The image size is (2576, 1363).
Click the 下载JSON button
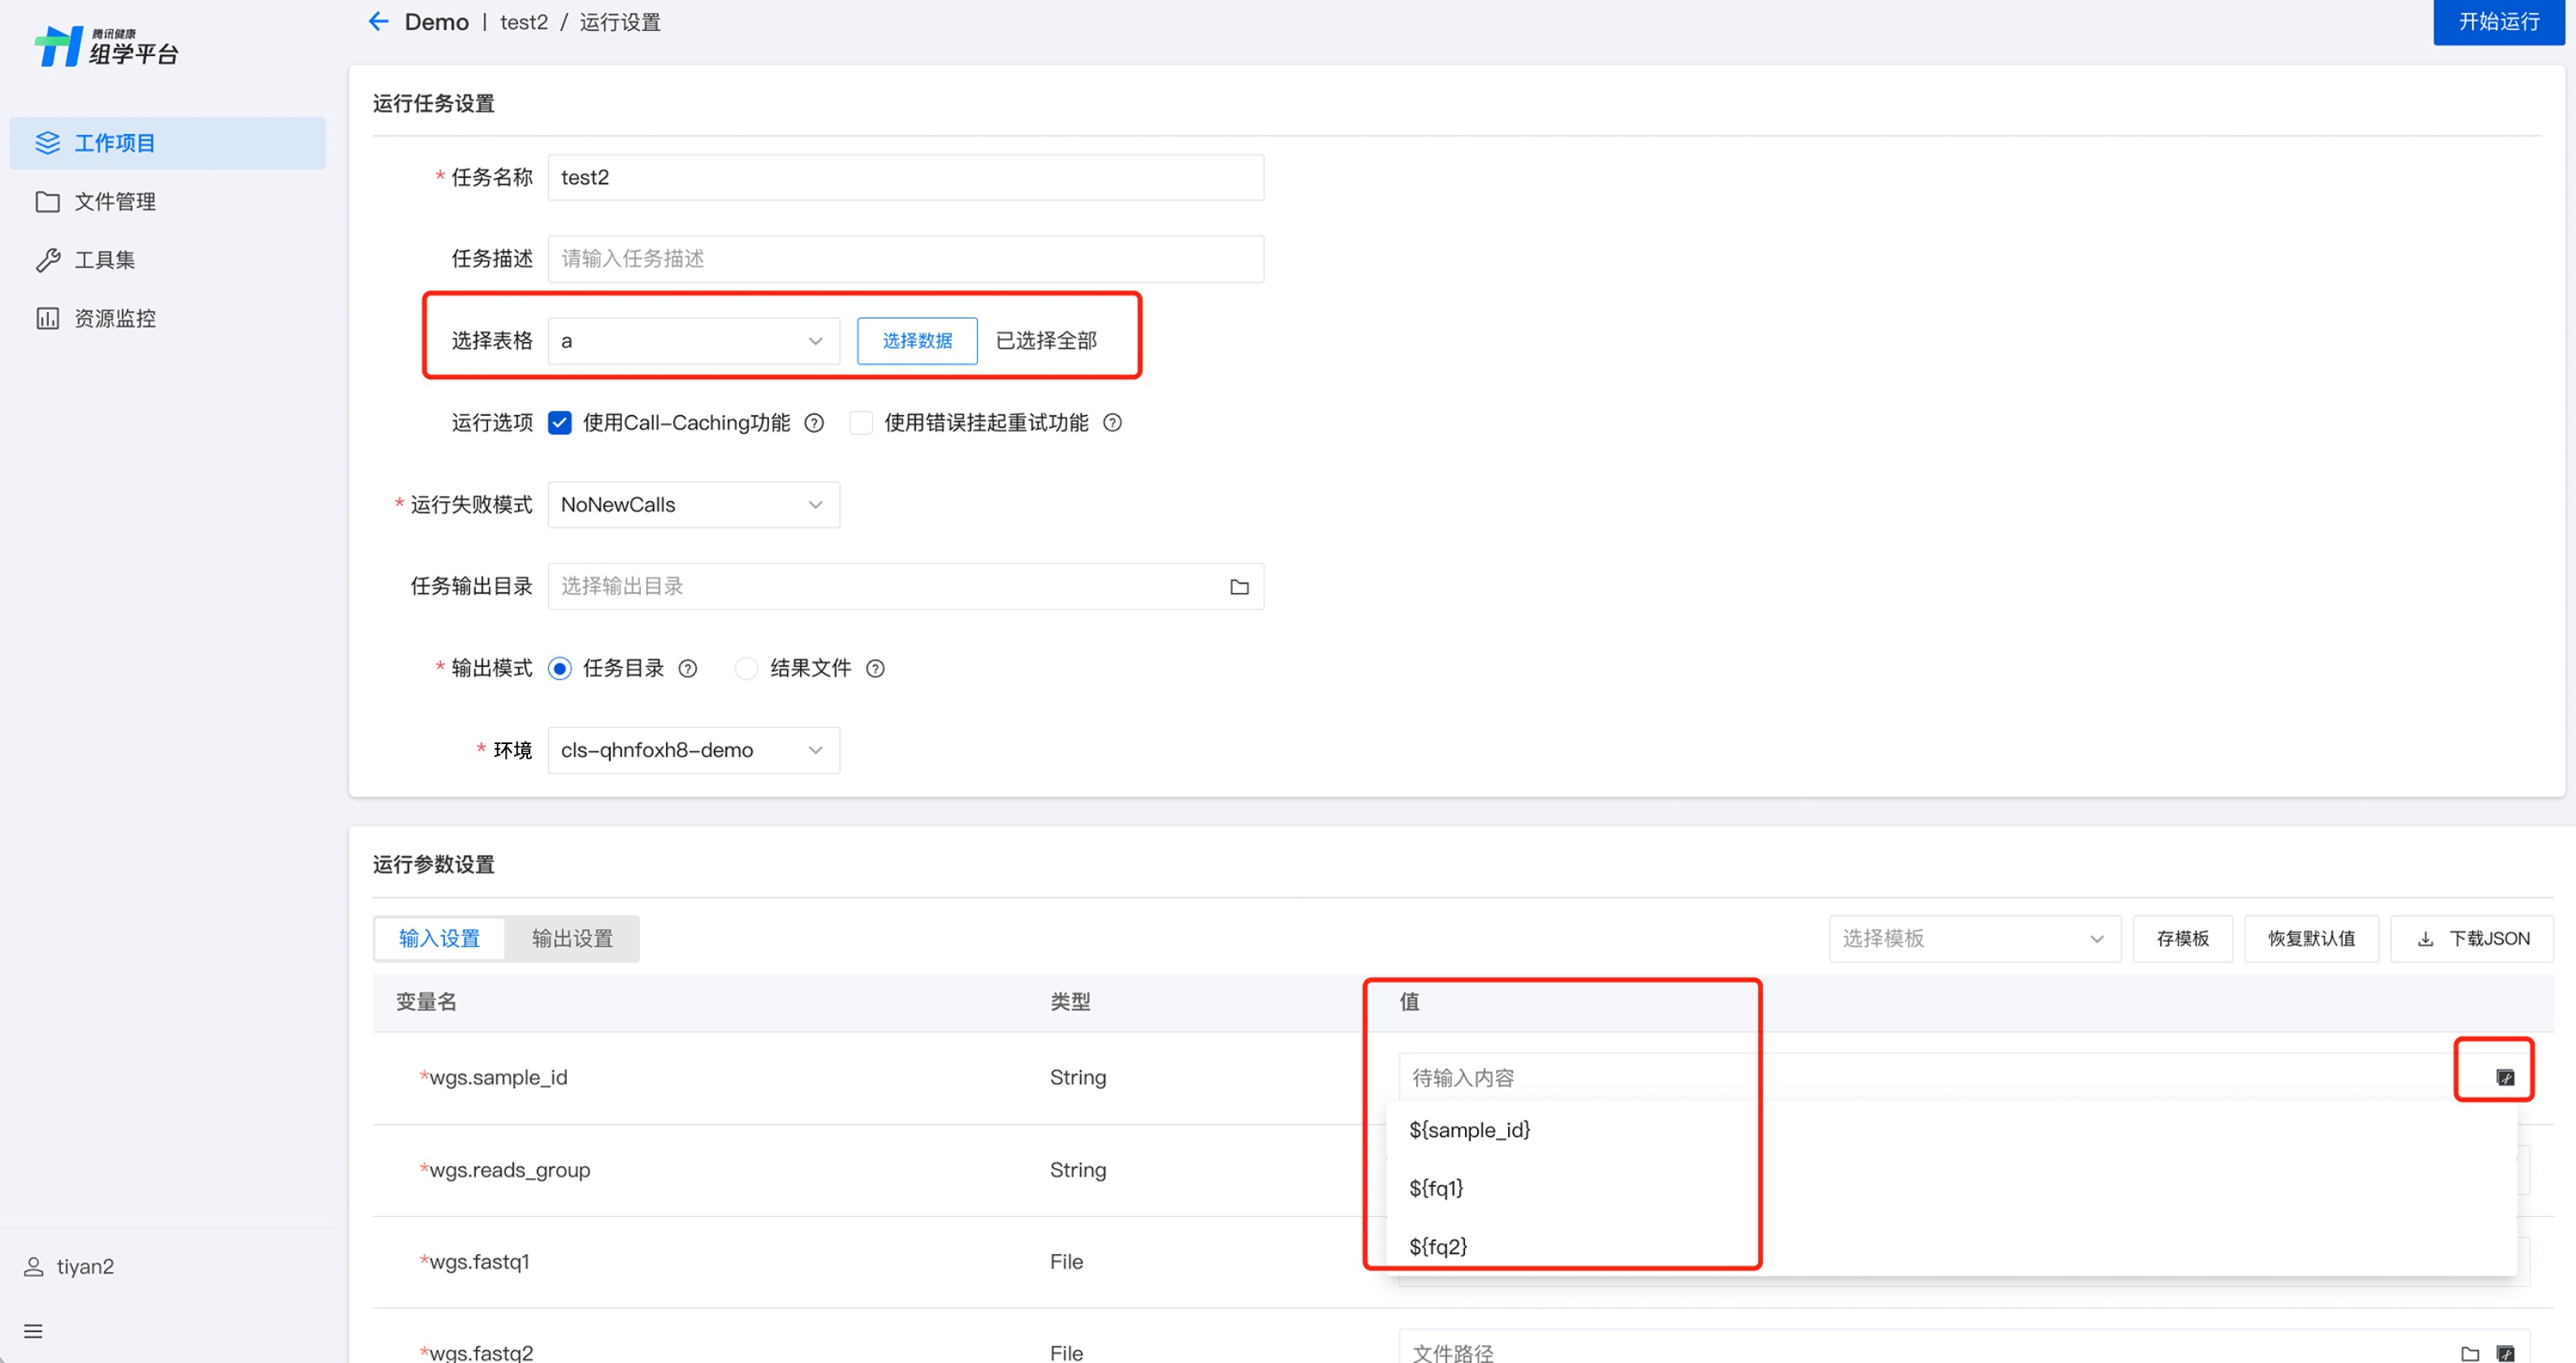point(2471,938)
